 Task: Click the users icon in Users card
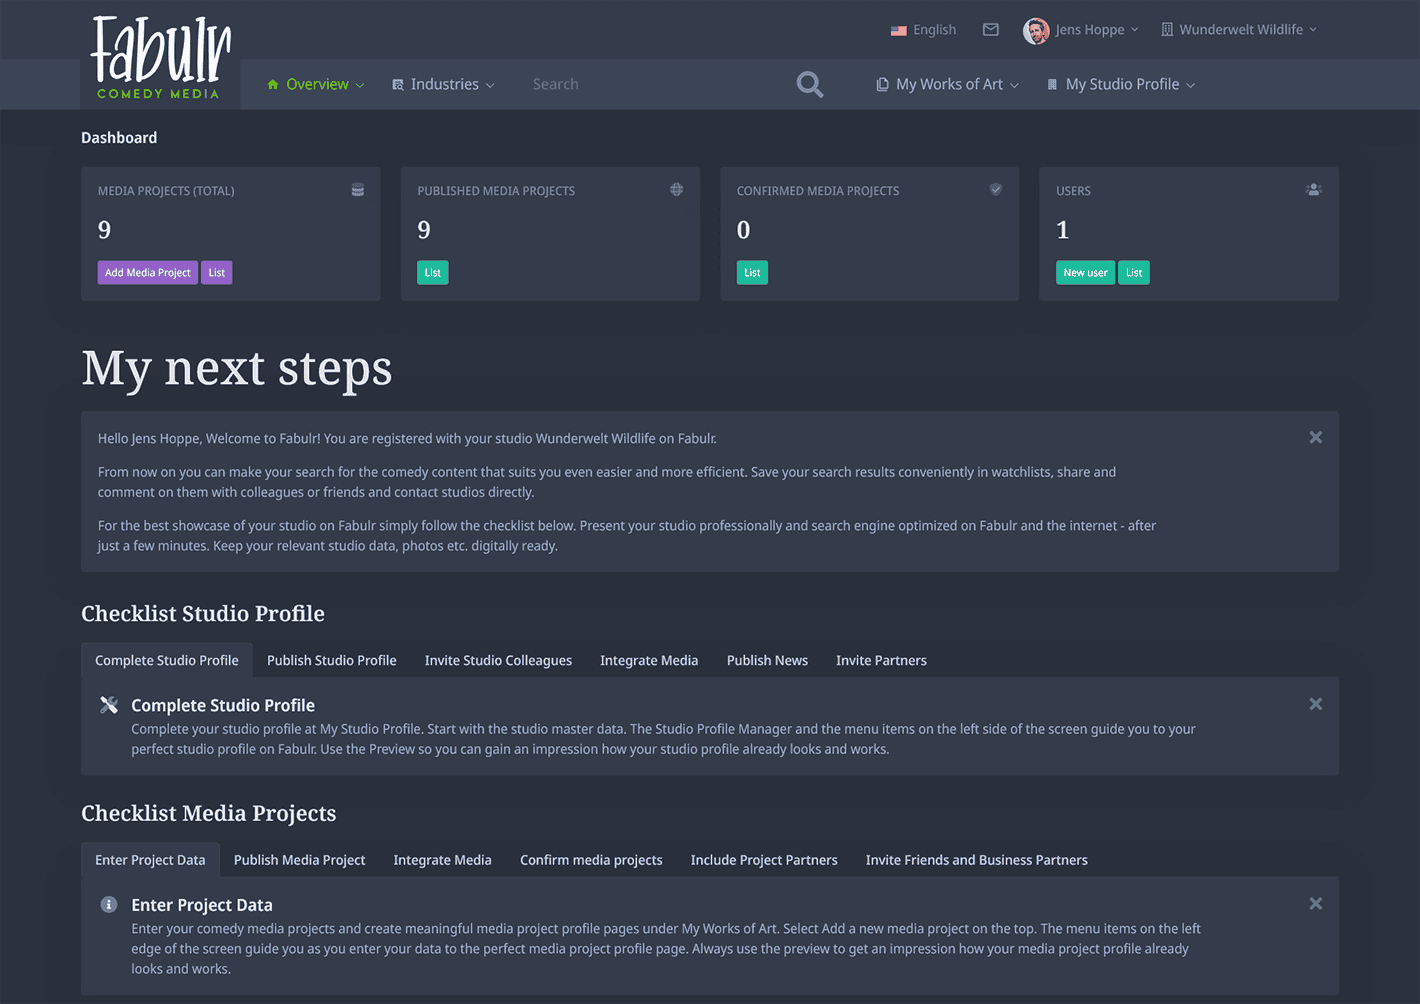coord(1313,190)
